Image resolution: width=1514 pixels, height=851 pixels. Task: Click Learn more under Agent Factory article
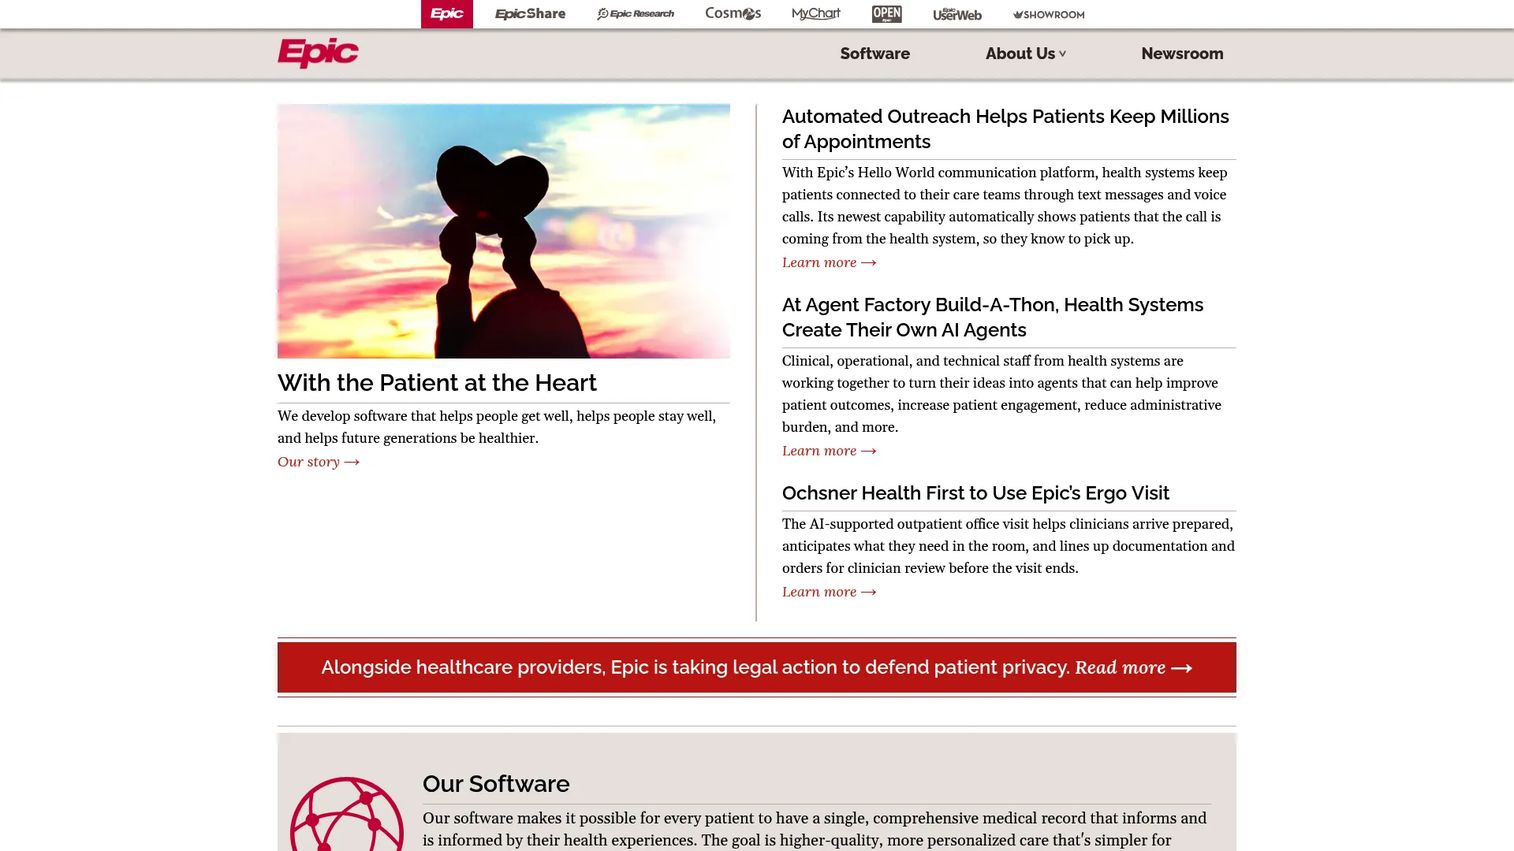[x=829, y=451]
